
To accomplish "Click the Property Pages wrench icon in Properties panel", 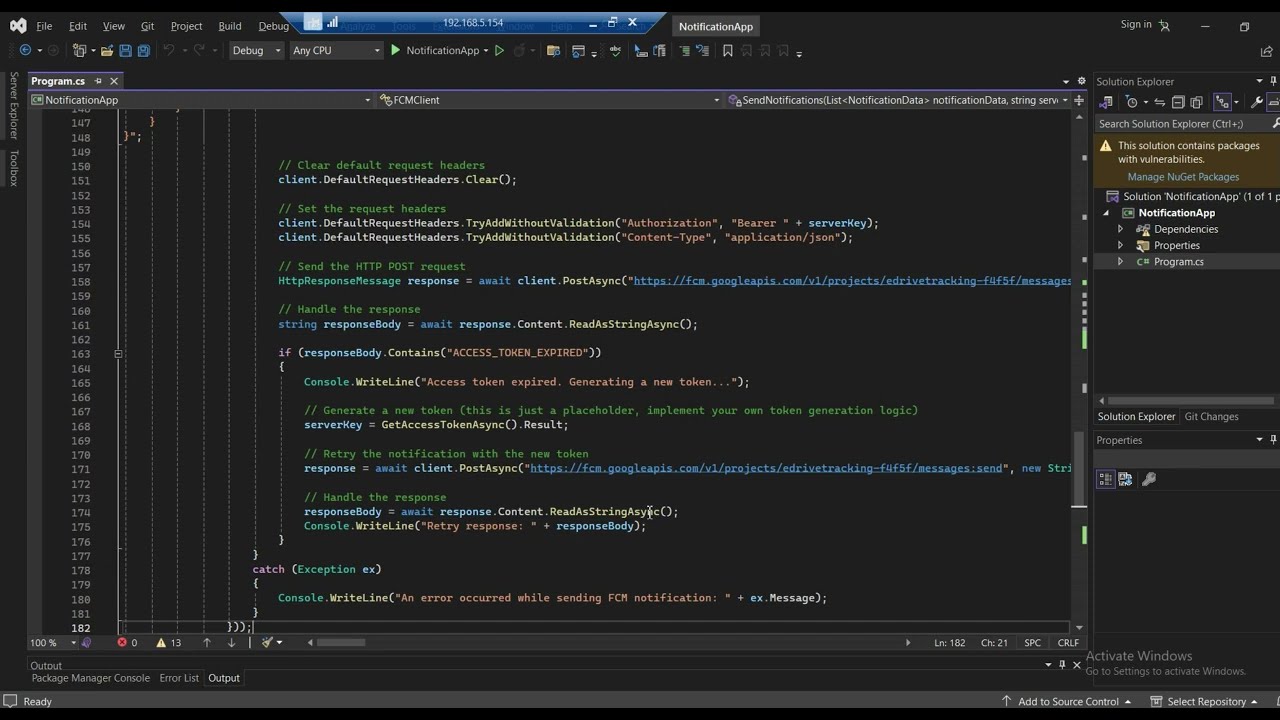I will click(x=1149, y=480).
